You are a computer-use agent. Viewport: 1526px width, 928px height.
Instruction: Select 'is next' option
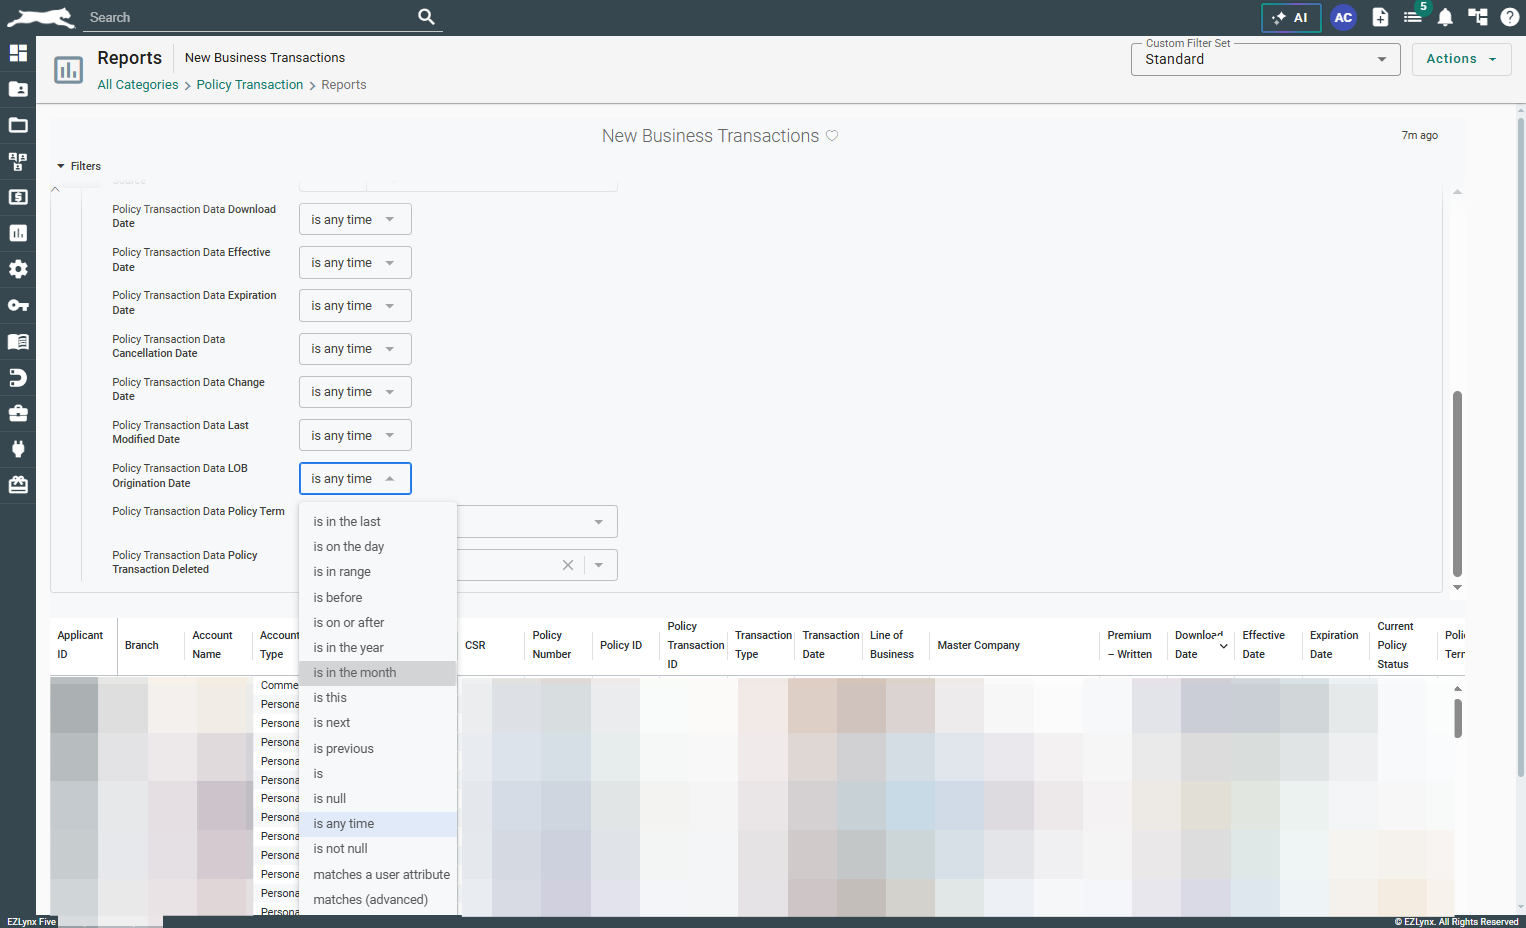tap(378, 723)
